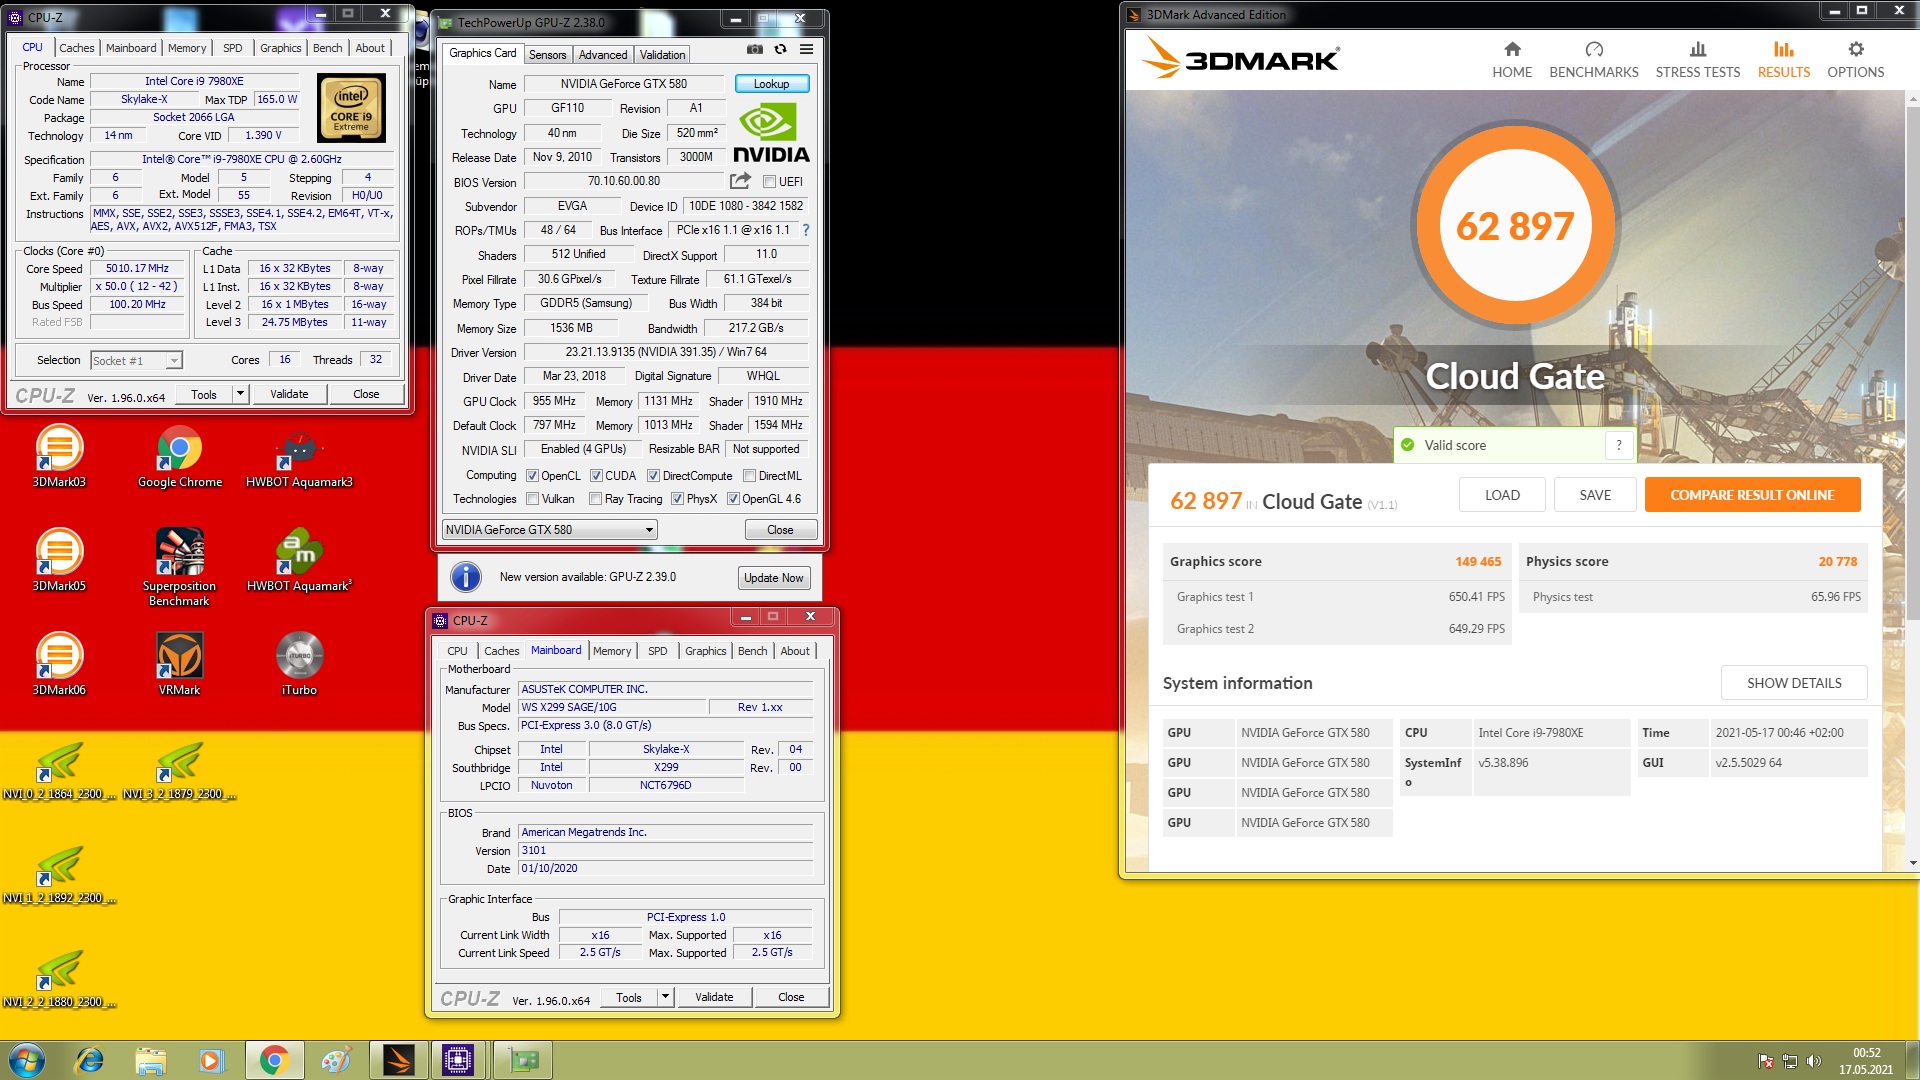Click the 3DMARK logo
This screenshot has height=1080, width=1920.
[x=1240, y=60]
